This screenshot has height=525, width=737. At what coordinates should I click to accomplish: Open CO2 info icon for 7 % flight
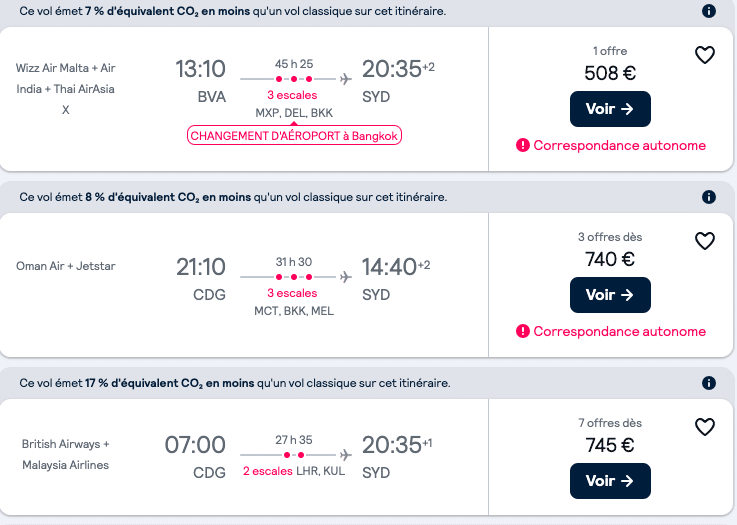709,11
